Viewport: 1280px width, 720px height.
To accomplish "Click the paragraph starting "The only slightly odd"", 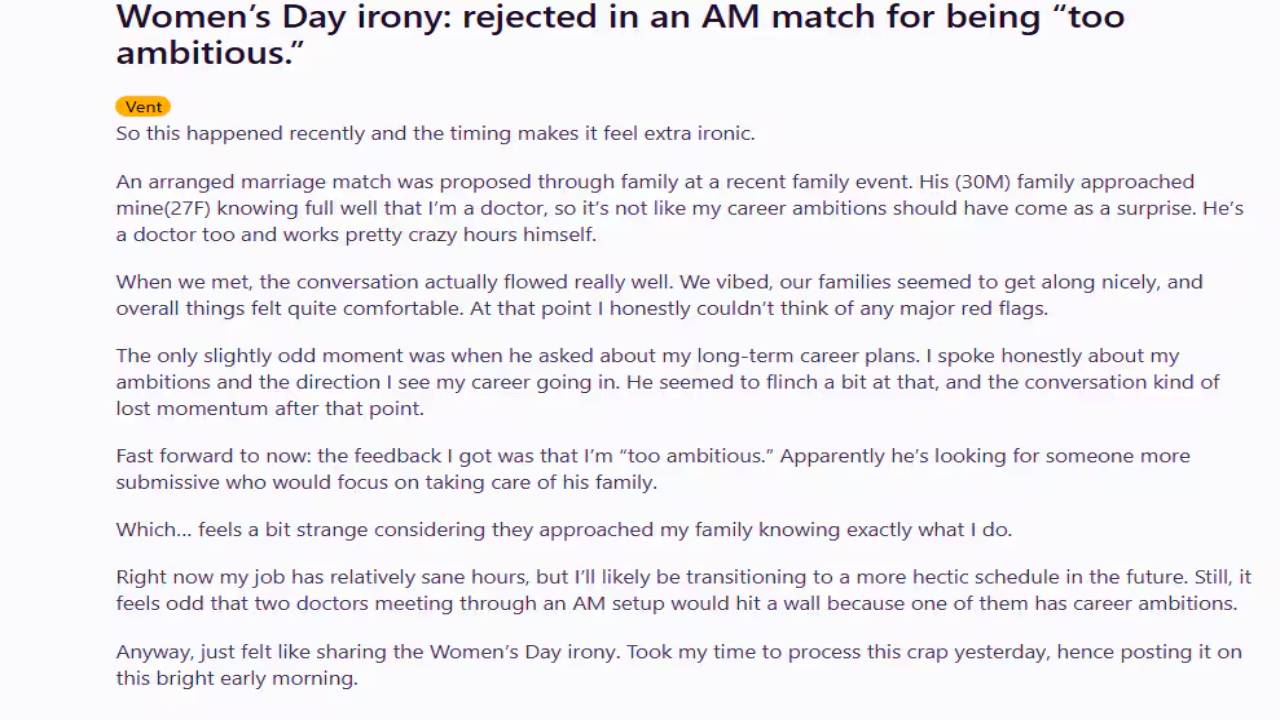I will click(x=668, y=382).
